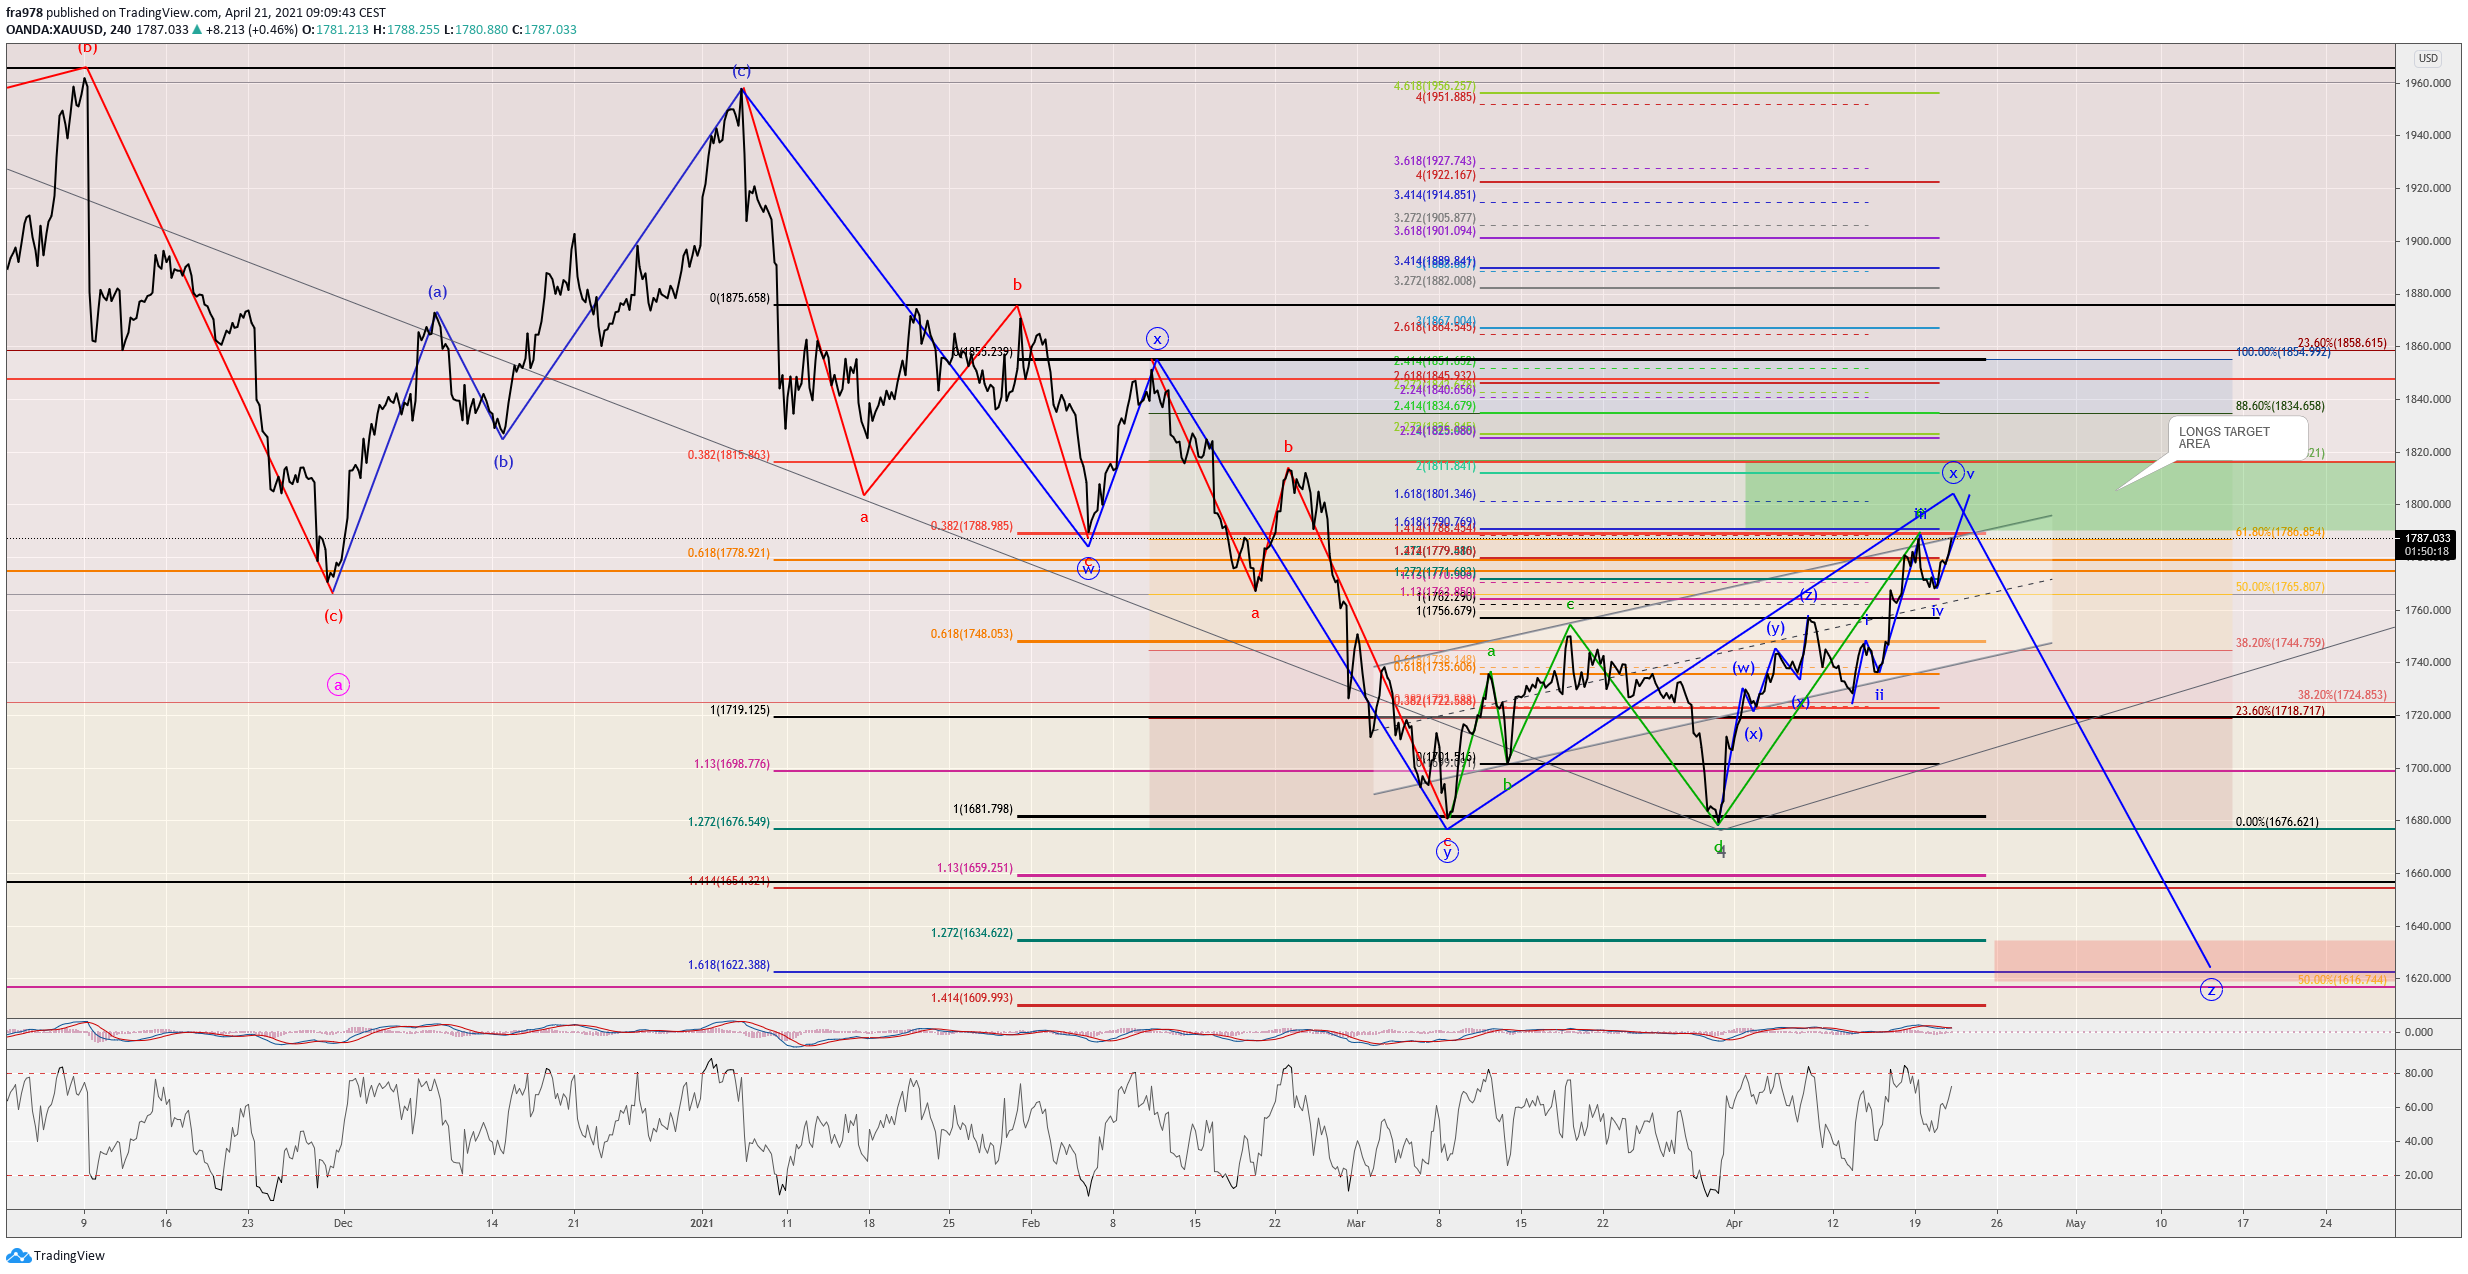Click the circled x label in the green target zone
This screenshot has width=2468, height=1274.
click(x=1953, y=473)
